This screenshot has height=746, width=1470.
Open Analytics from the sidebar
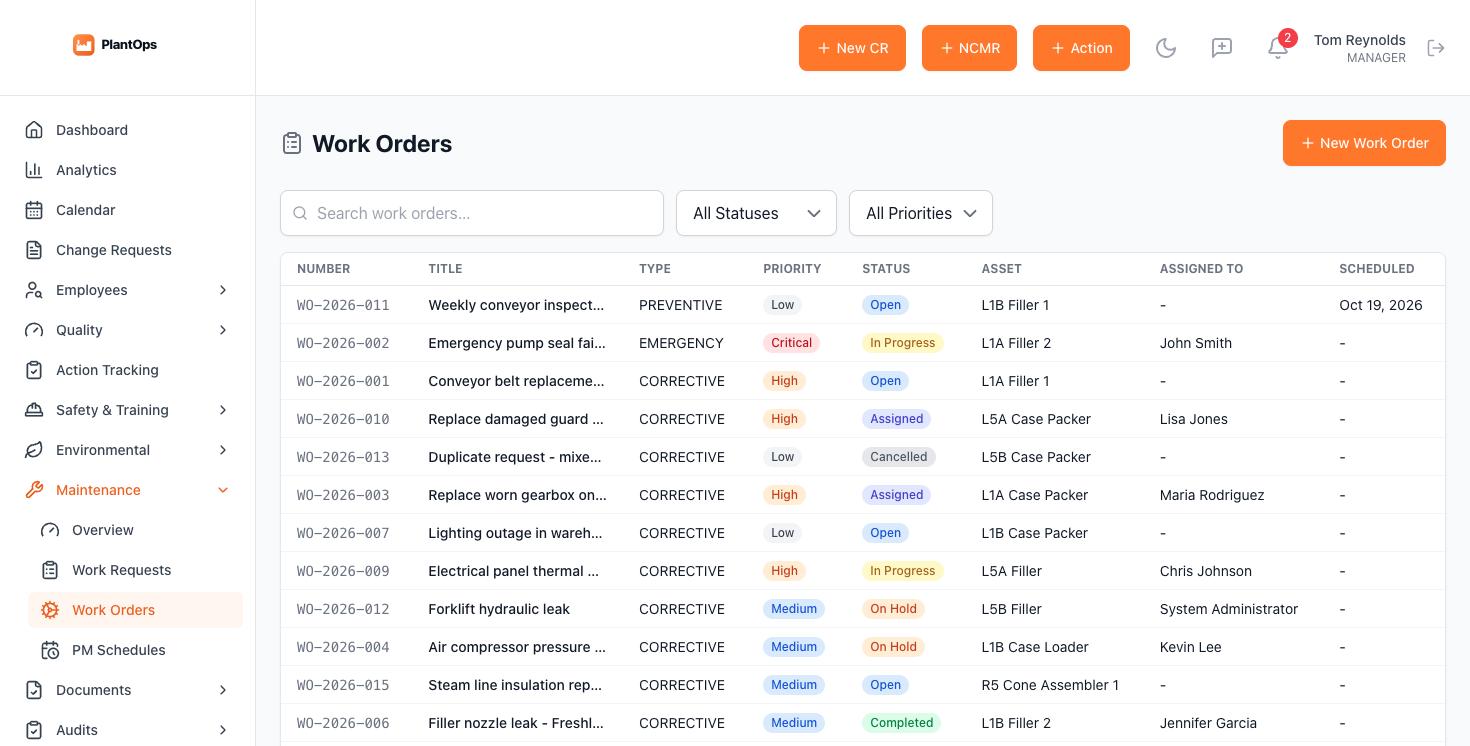click(128, 170)
